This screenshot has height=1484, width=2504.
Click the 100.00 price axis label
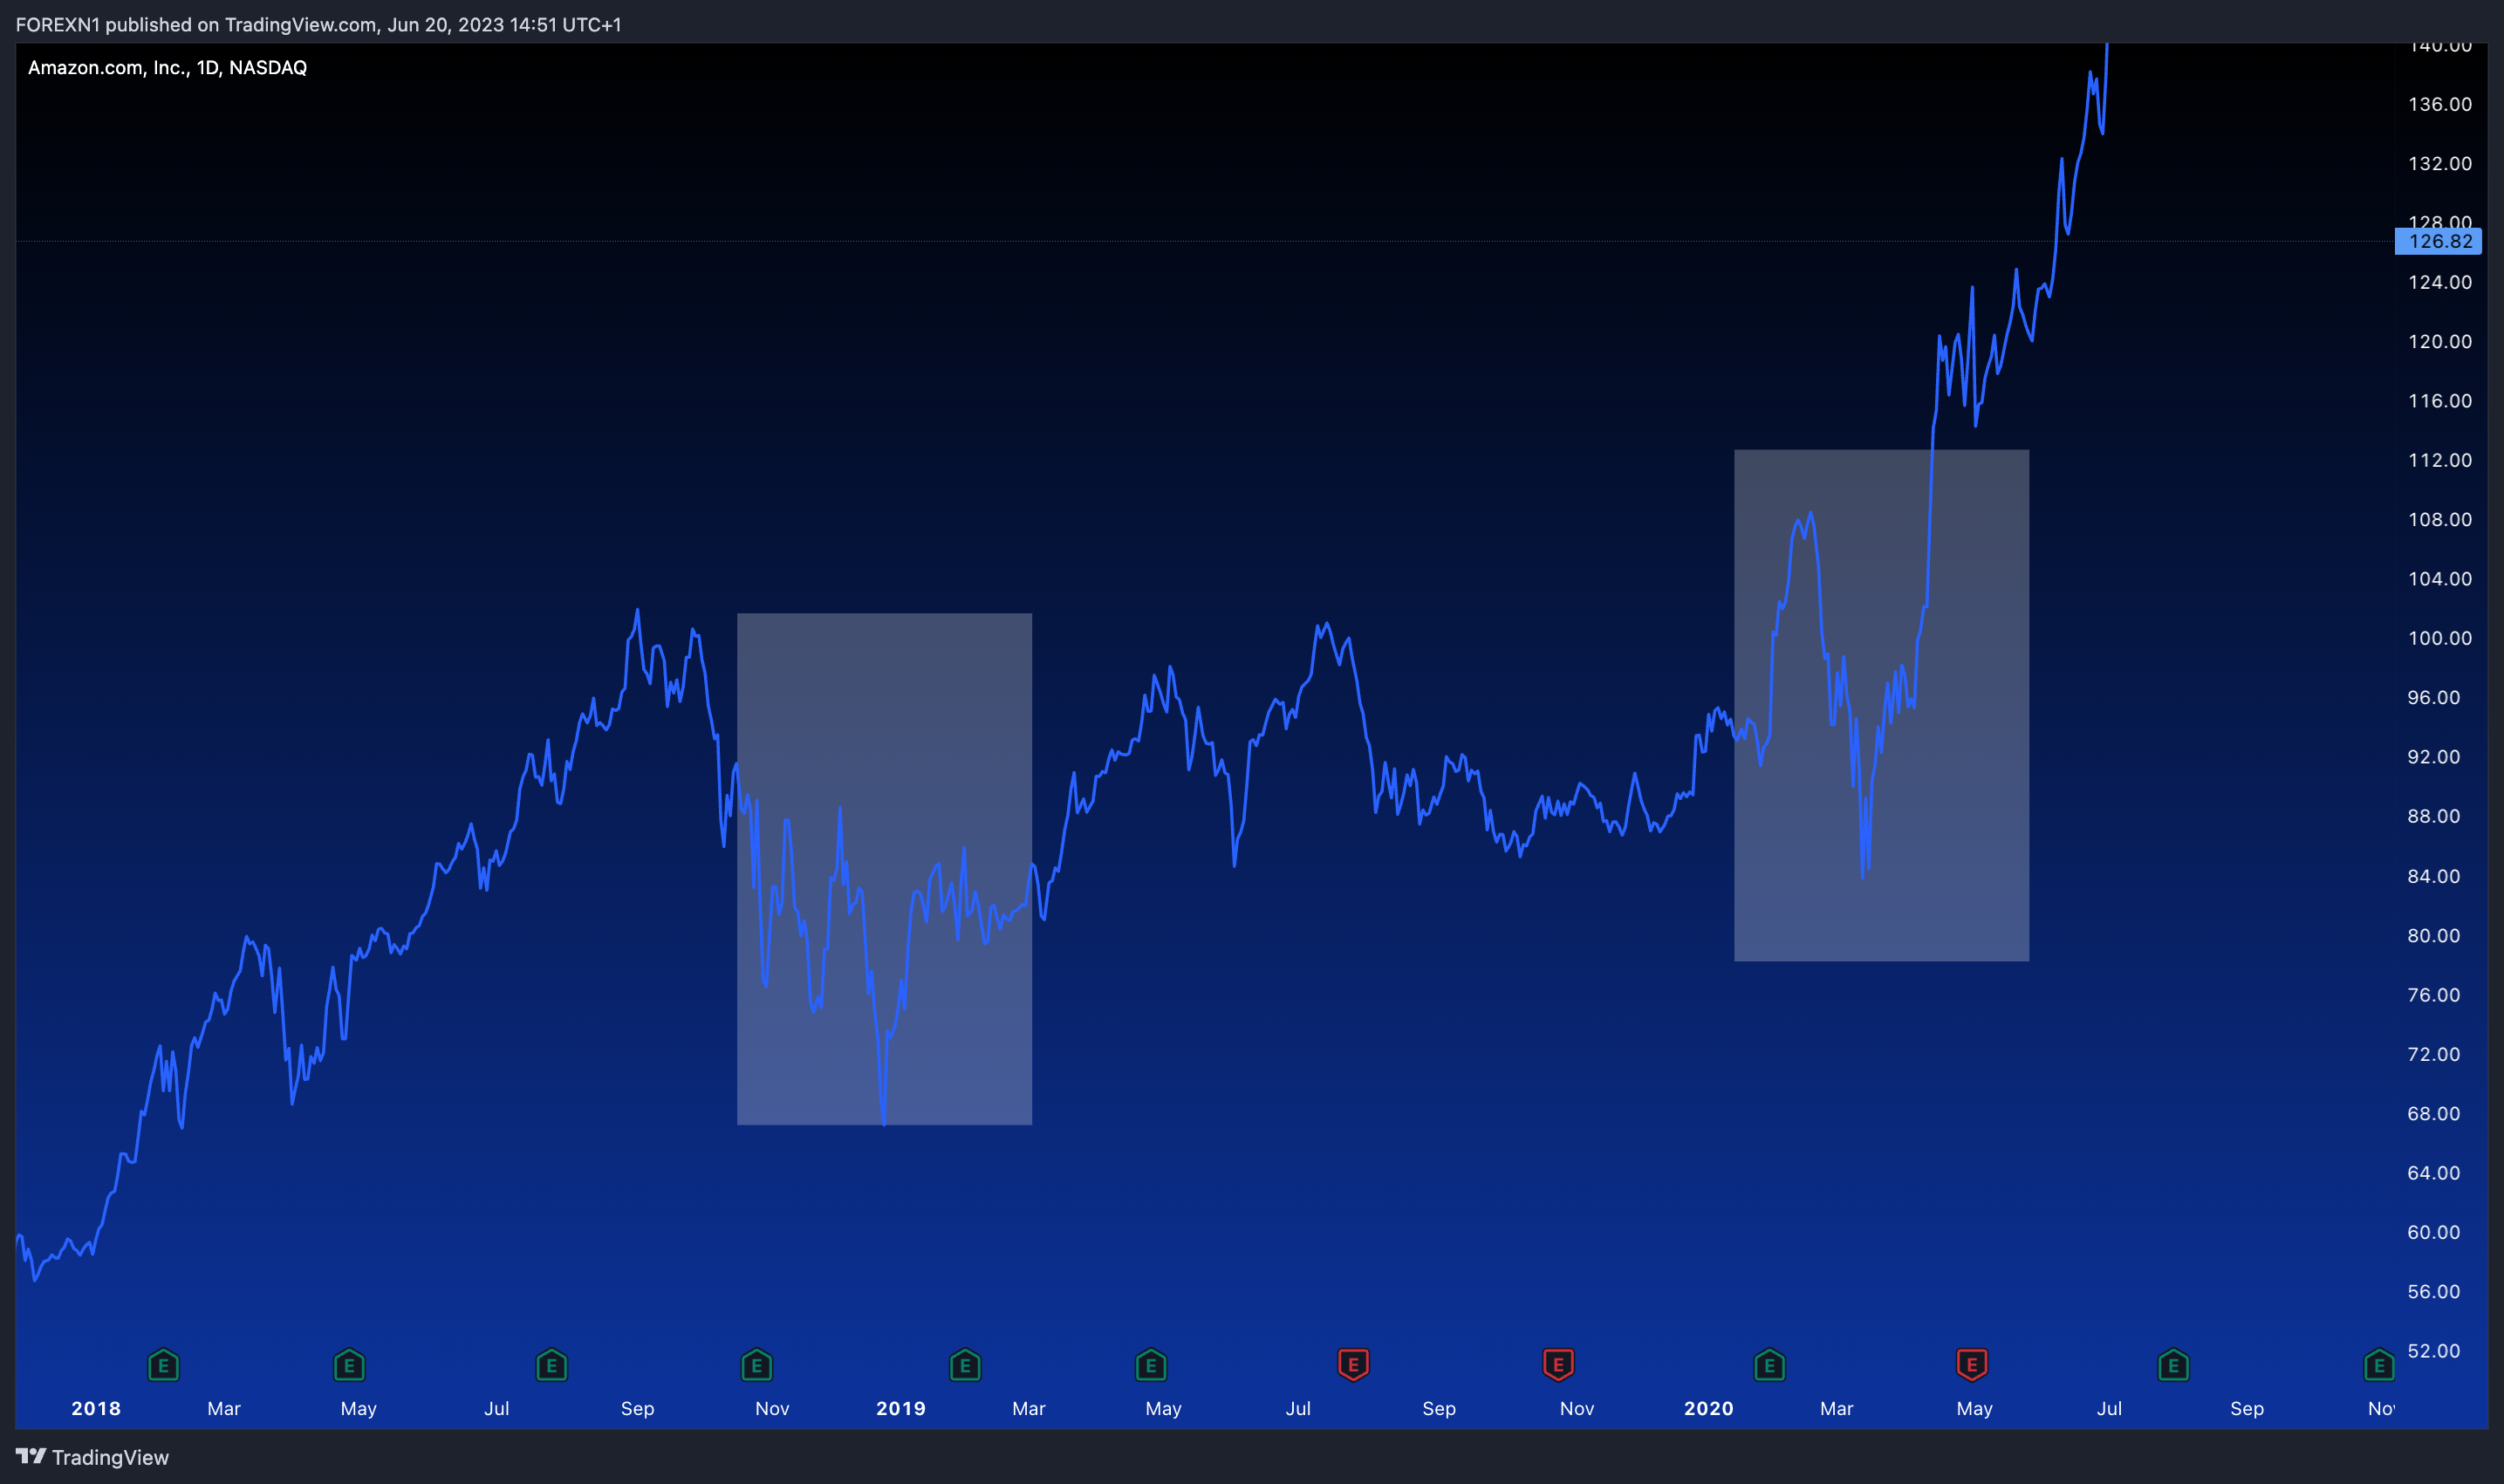coord(2440,638)
